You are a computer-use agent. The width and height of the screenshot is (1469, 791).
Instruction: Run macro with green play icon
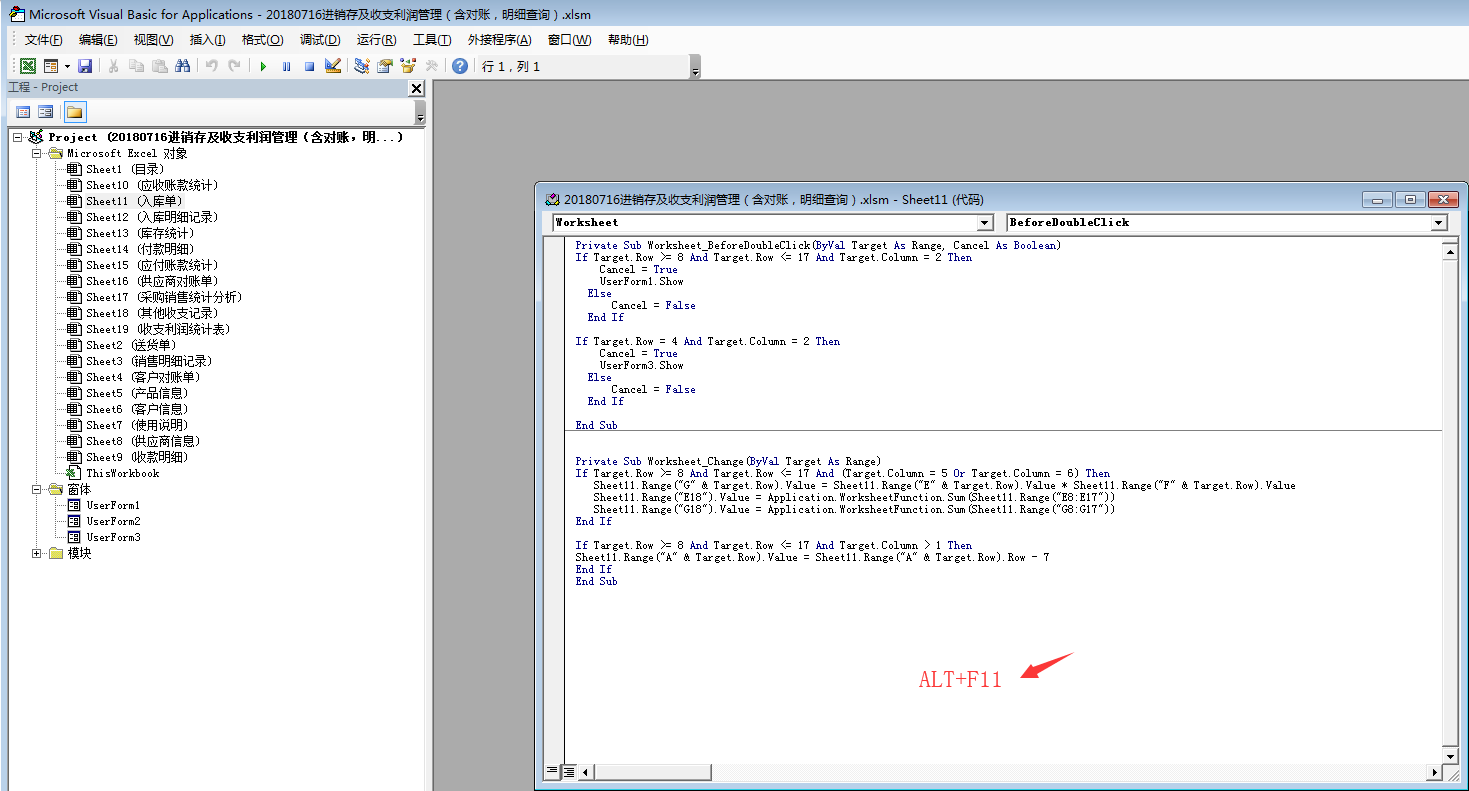pos(263,66)
